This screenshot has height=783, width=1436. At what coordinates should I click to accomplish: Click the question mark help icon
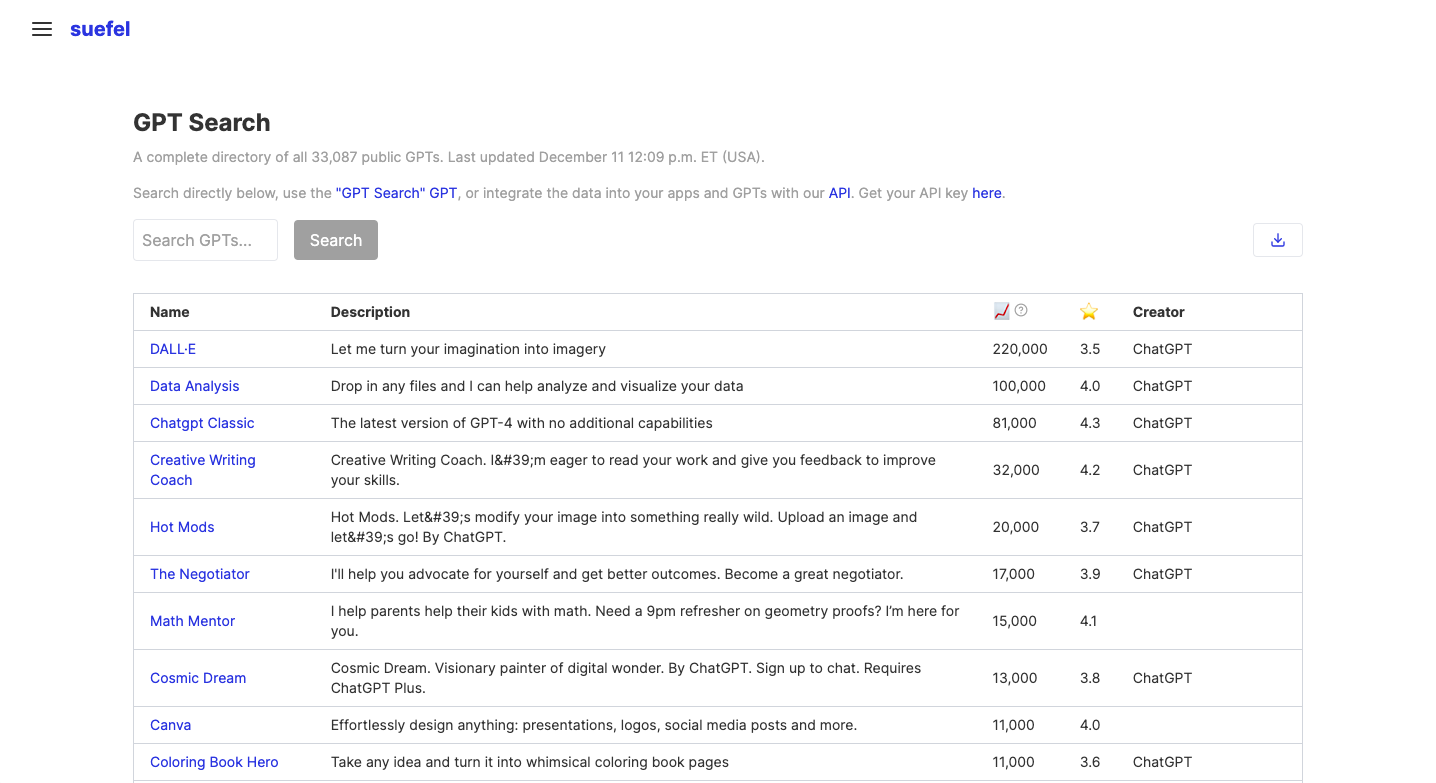click(1021, 310)
